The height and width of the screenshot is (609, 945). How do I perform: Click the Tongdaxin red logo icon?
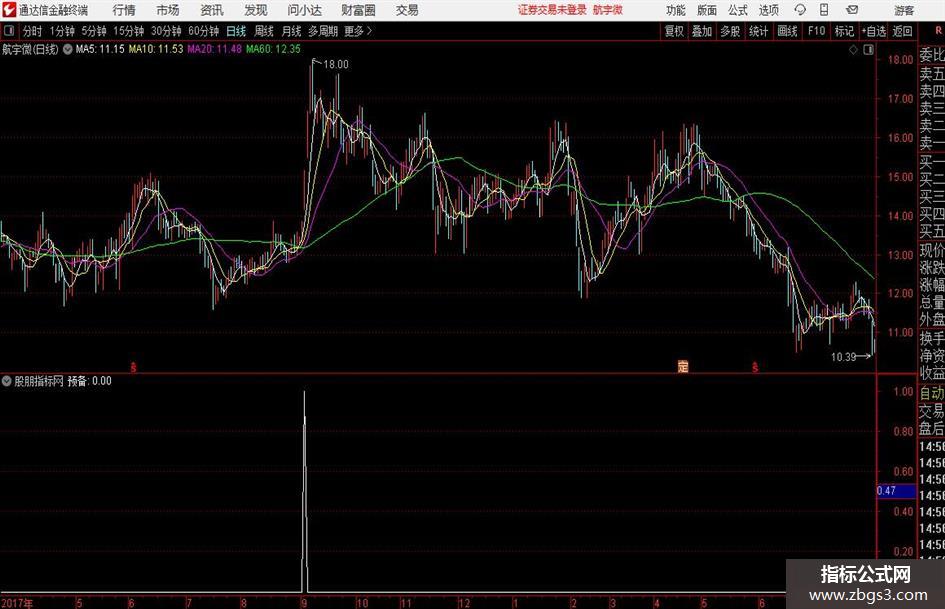pos(9,10)
